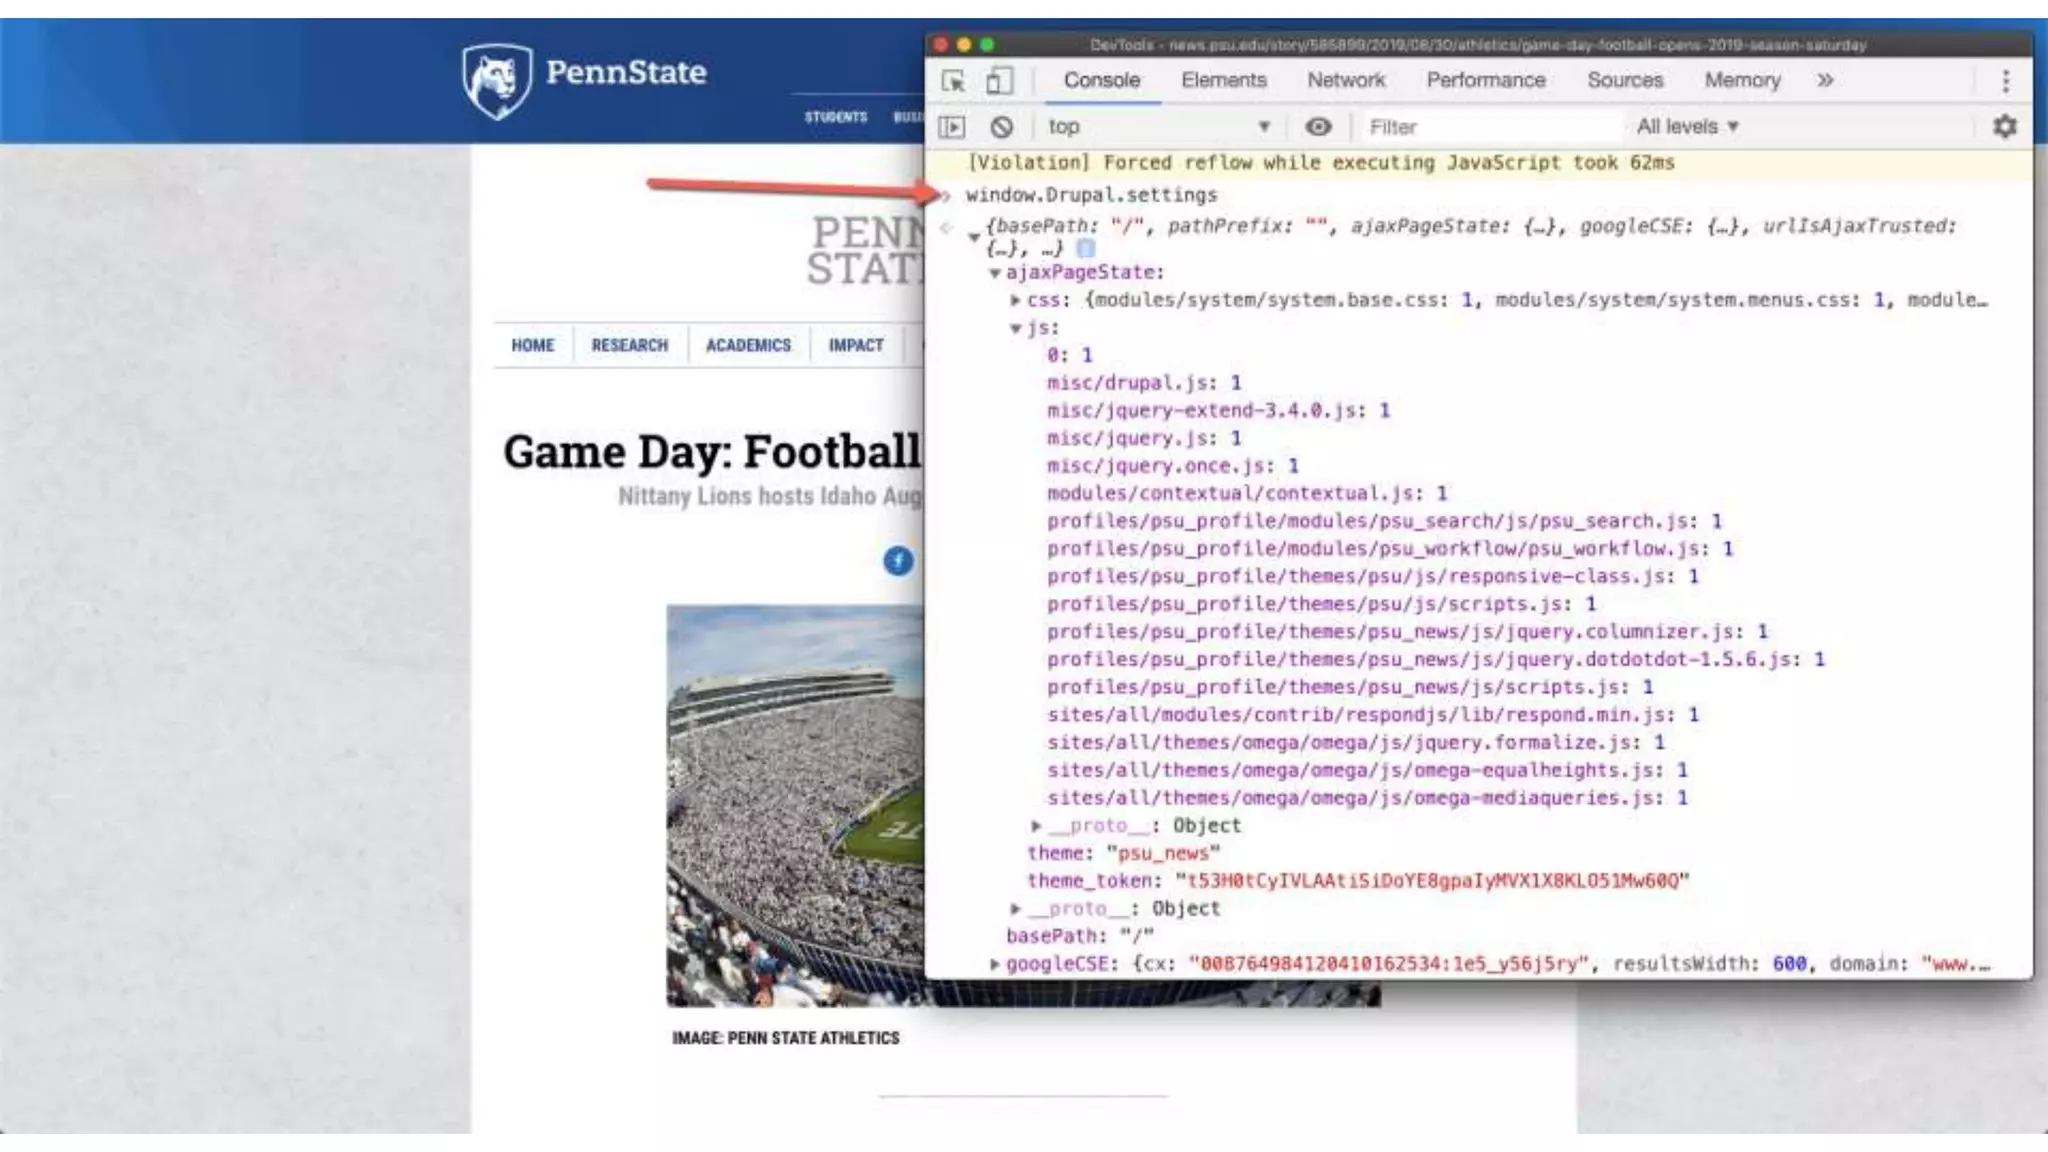Select the respond.min.js entry
Screen dimensions: 2048x1152
point(1373,715)
